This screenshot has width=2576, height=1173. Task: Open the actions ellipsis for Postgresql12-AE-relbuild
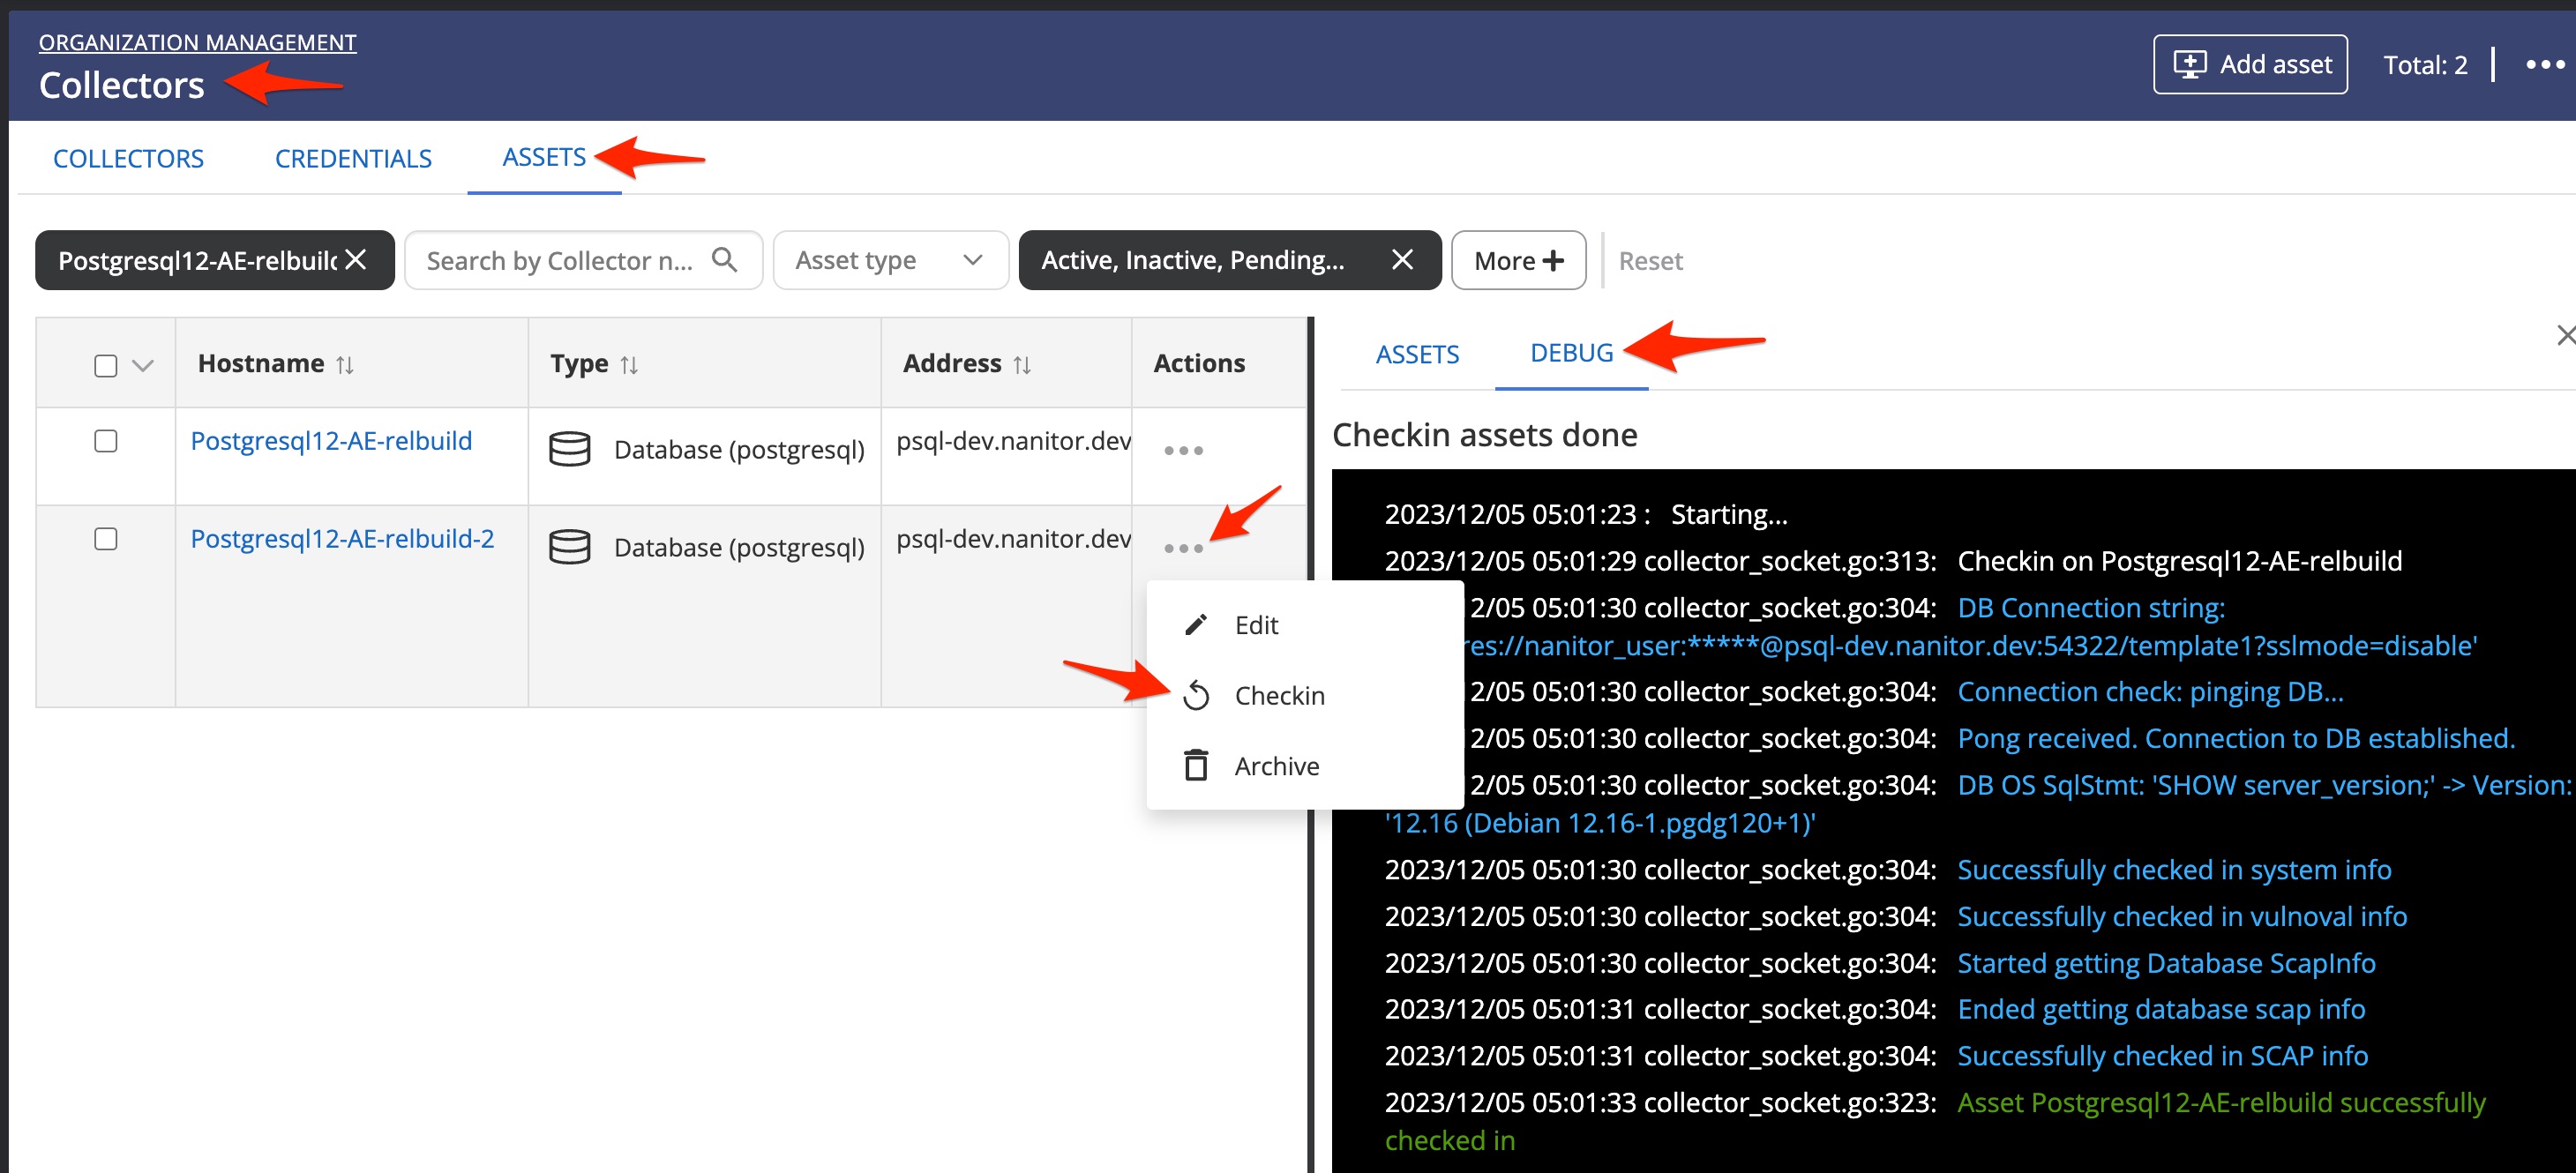coord(1182,451)
